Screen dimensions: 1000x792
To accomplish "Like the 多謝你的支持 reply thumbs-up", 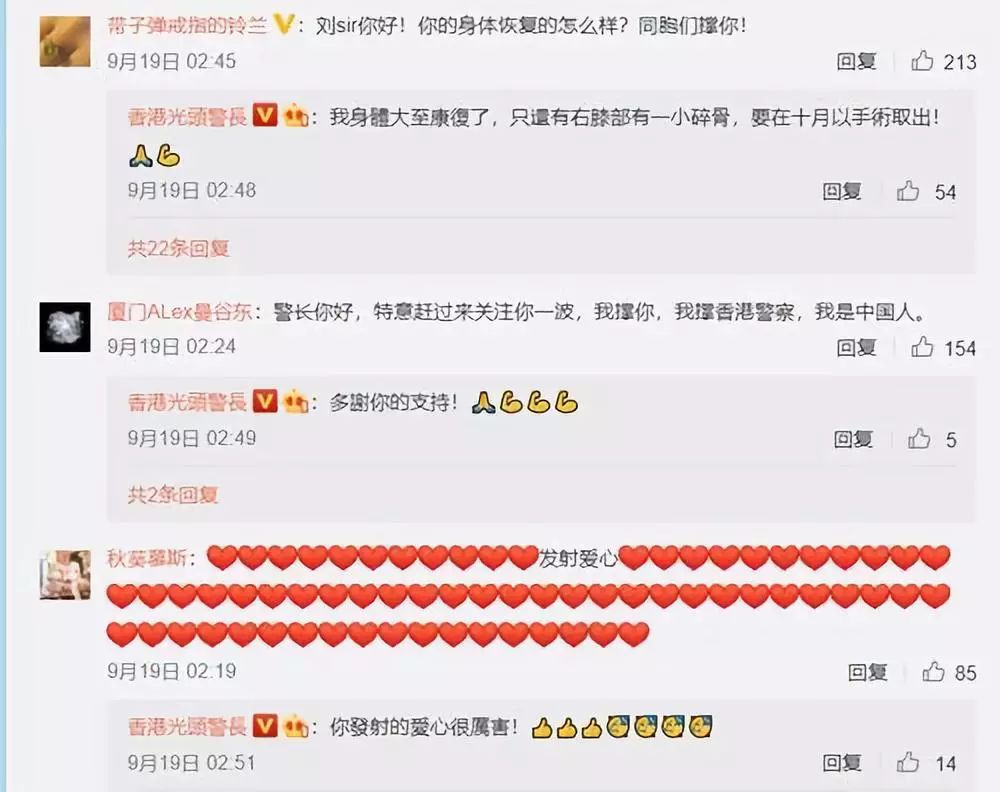I will pyautogui.click(x=919, y=439).
